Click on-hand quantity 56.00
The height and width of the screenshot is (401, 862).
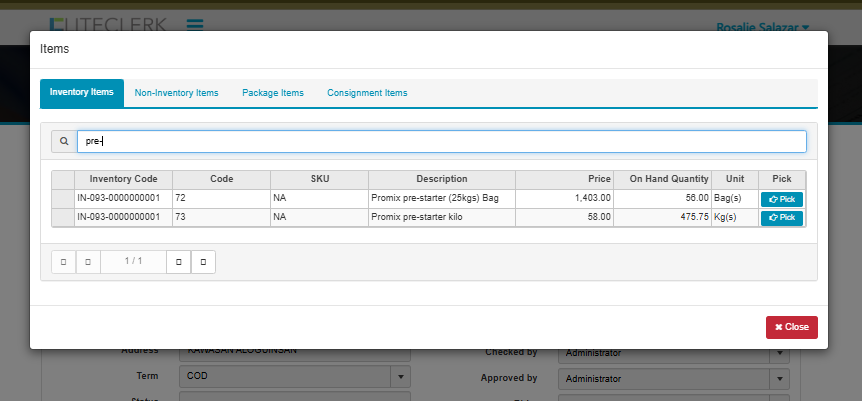coord(662,199)
